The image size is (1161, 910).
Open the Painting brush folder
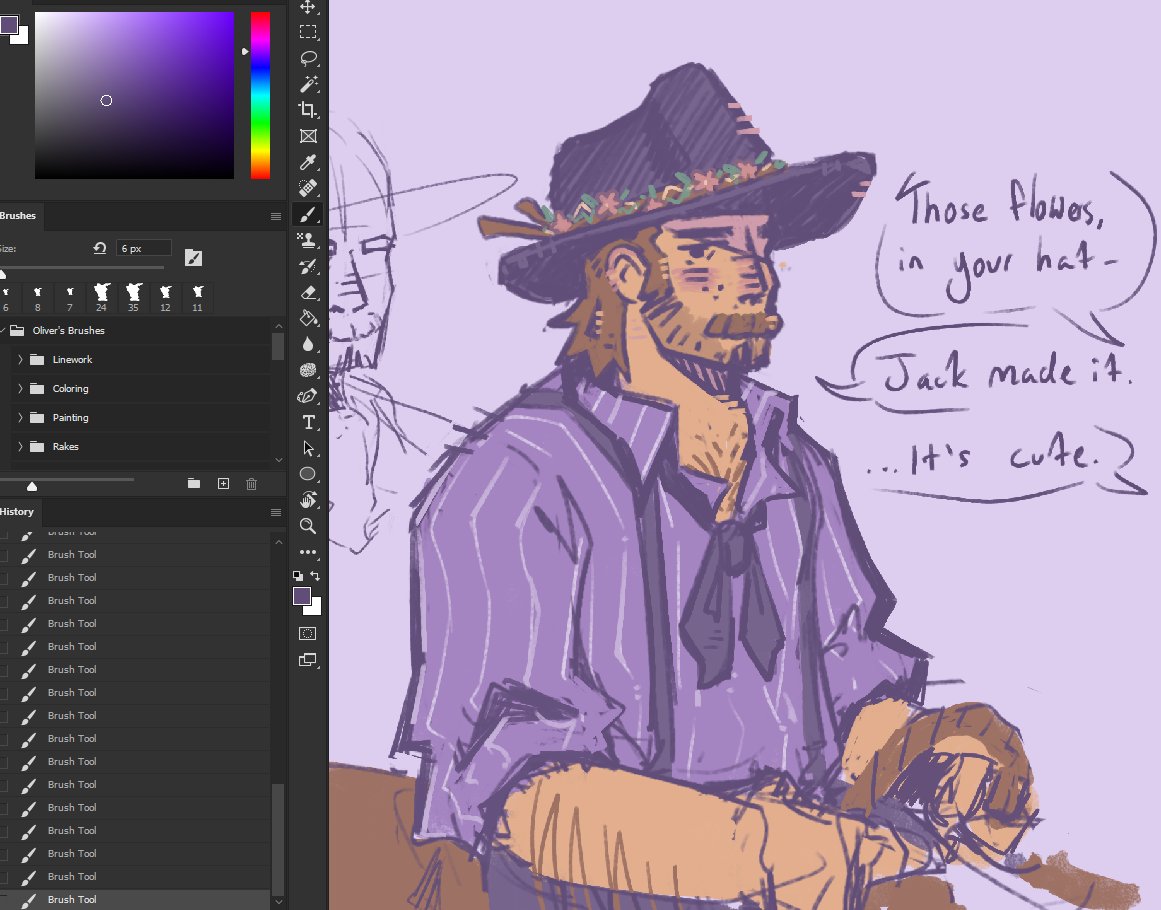point(20,417)
